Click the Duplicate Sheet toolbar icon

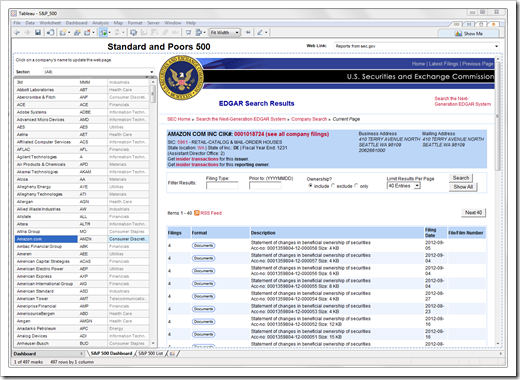77,32
